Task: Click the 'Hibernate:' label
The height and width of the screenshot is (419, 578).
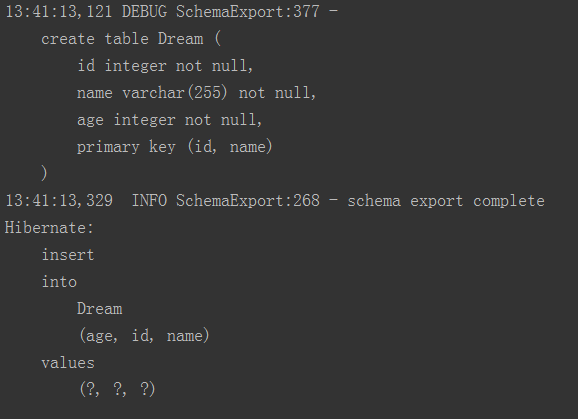Action: click(x=49, y=228)
